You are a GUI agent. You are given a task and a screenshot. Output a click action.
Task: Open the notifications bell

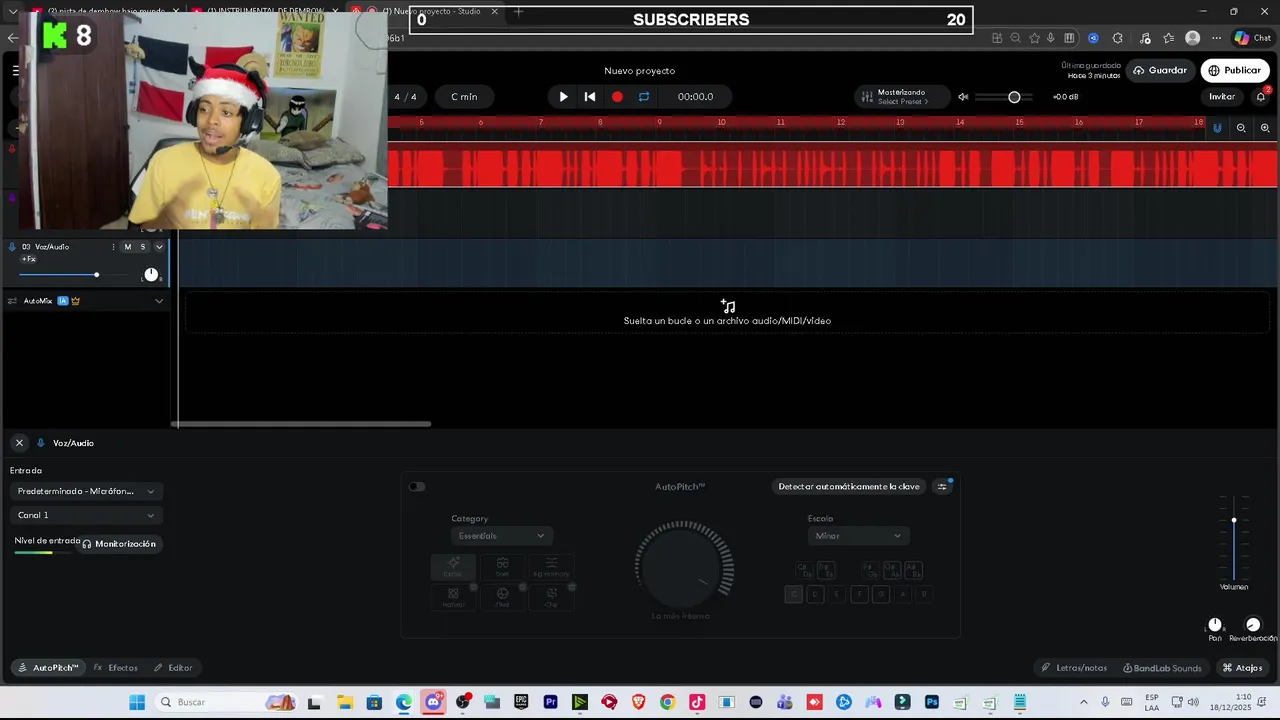1260,97
